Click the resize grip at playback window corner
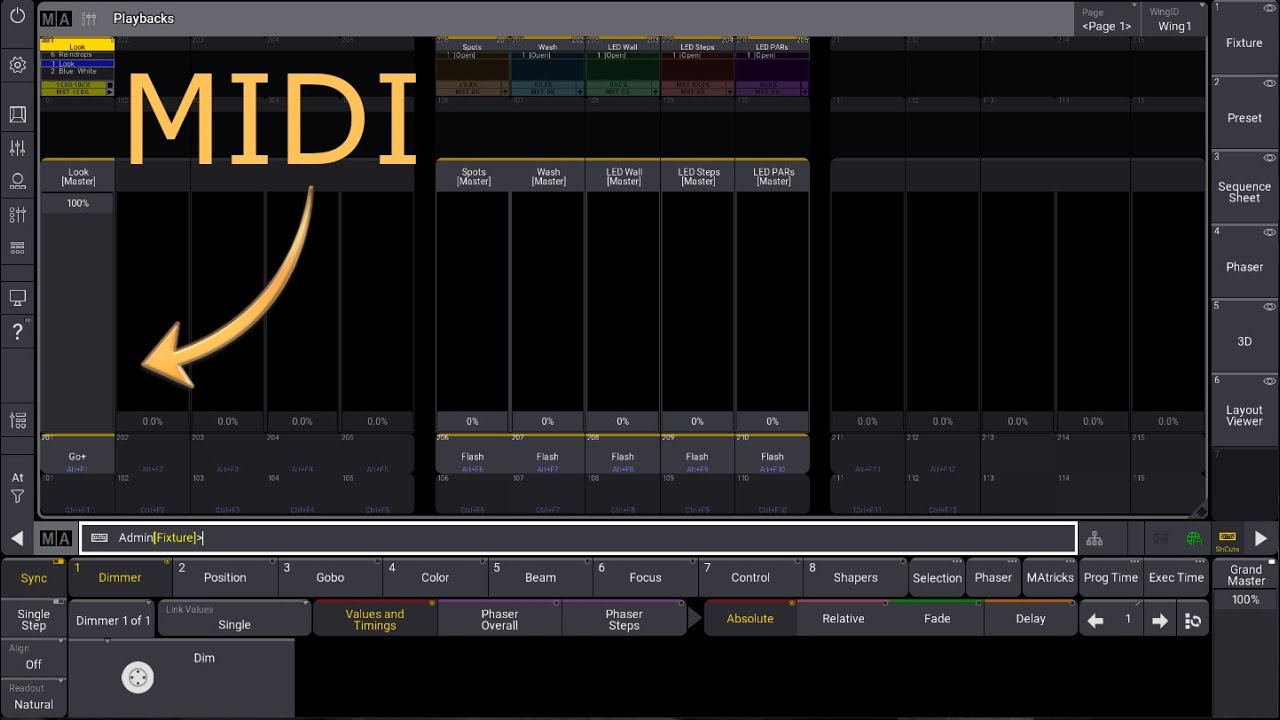This screenshot has height=720, width=1280. [x=1199, y=509]
